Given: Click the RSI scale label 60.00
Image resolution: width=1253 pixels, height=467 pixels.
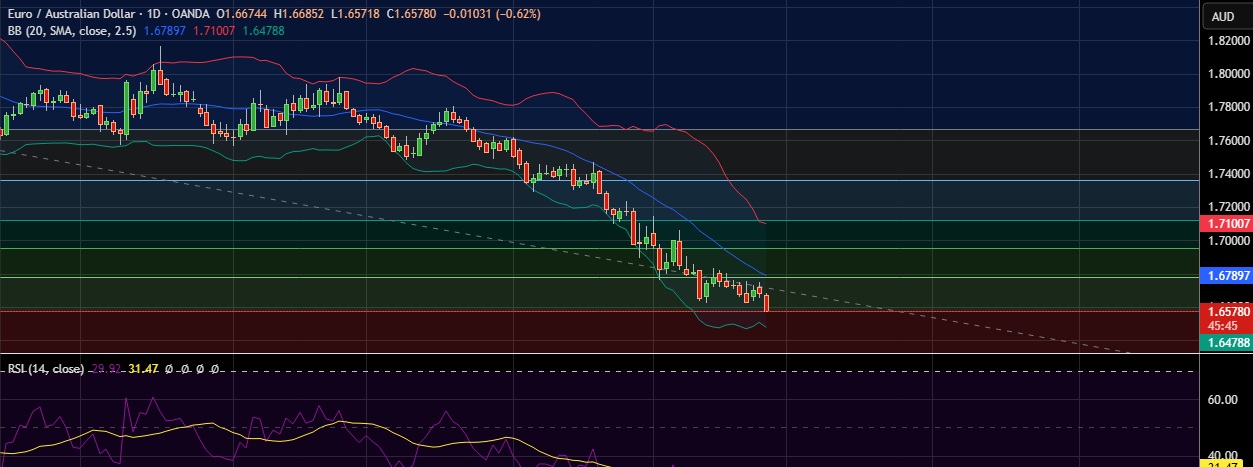Looking at the screenshot, I should coord(1222,400).
